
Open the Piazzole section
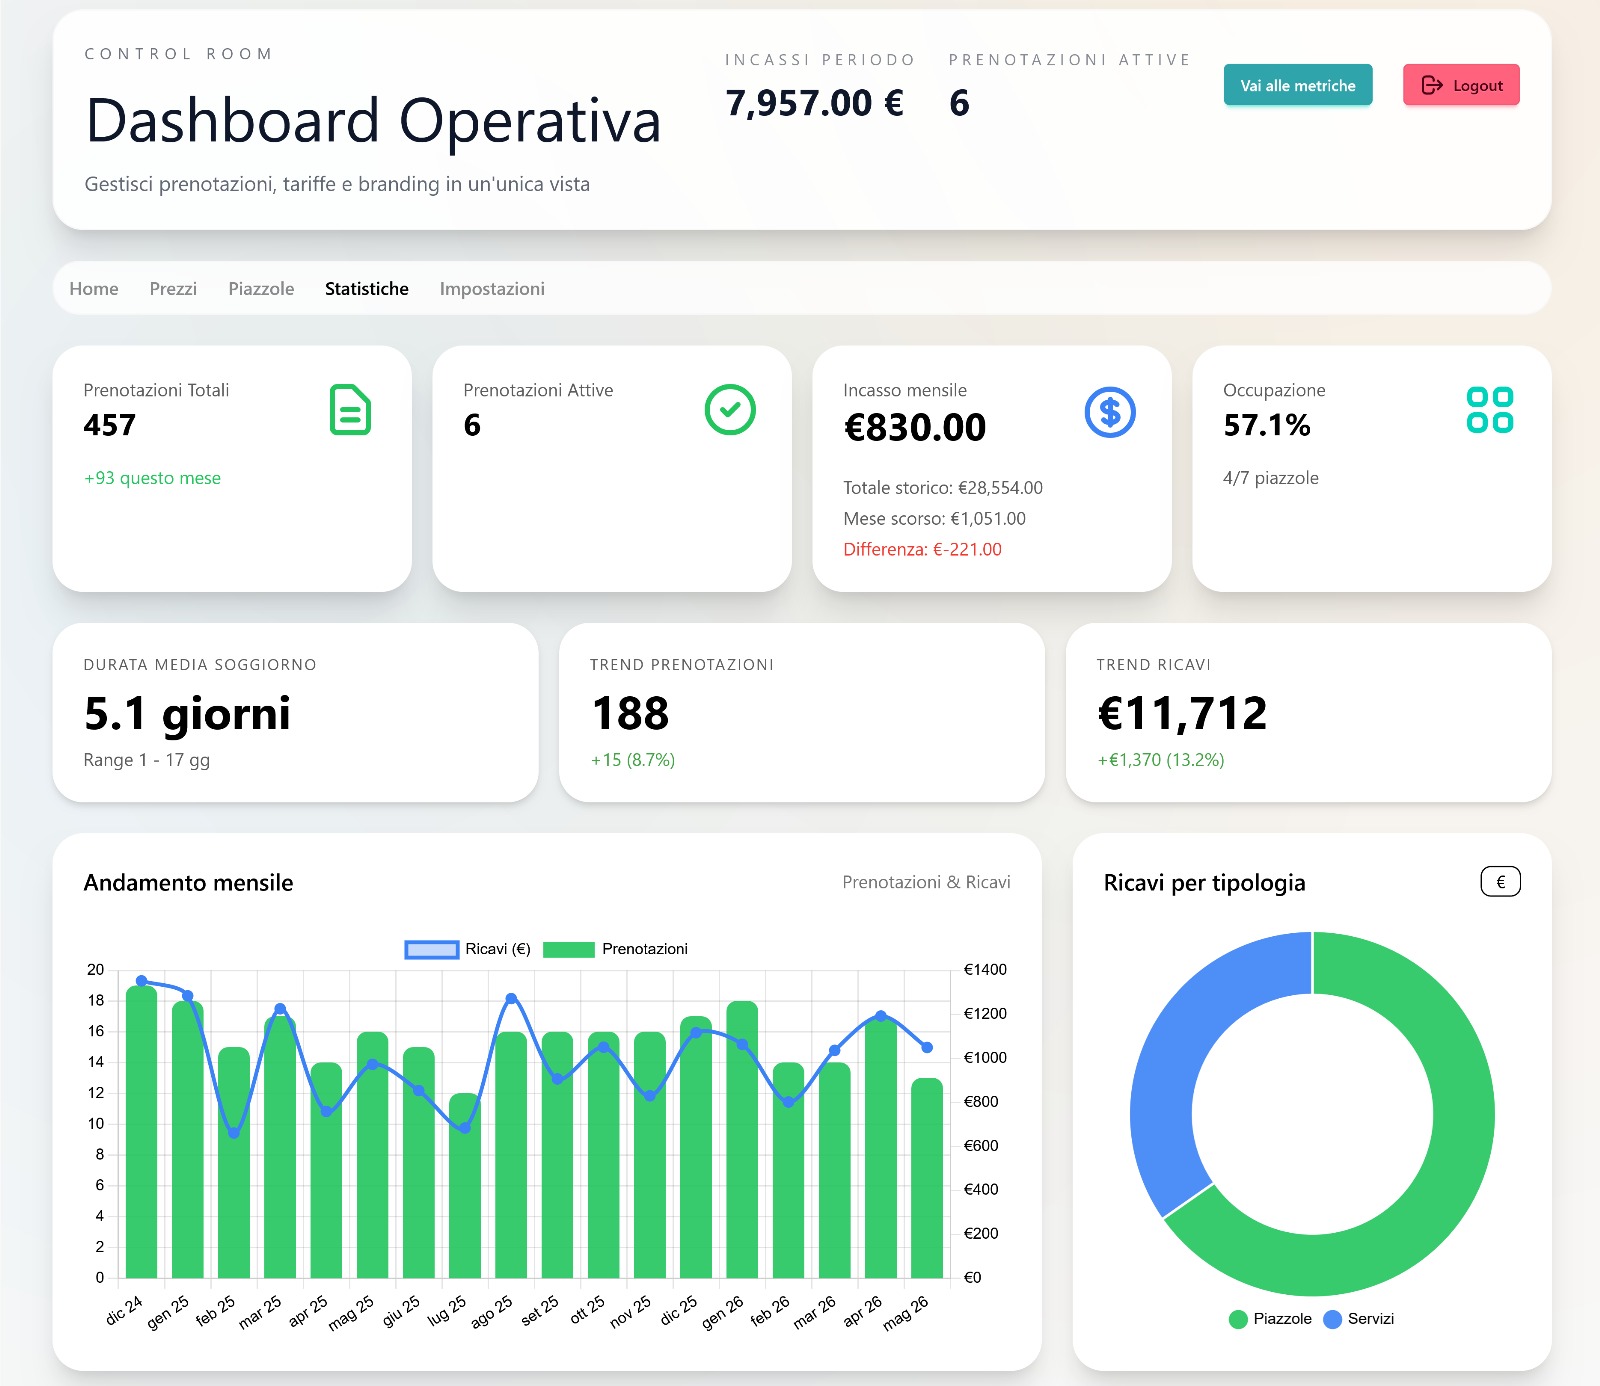(262, 288)
